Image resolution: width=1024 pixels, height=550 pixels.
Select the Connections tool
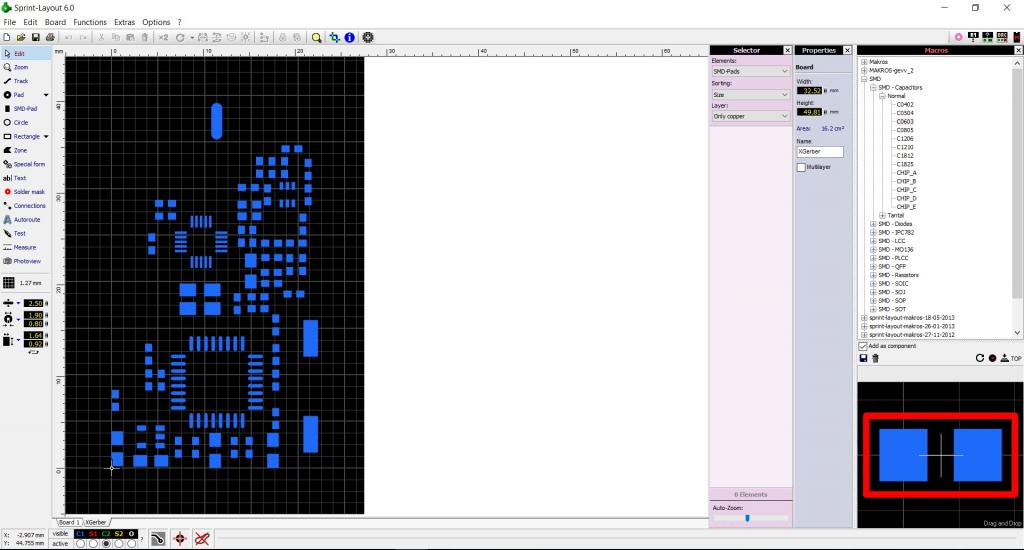[x=26, y=206]
